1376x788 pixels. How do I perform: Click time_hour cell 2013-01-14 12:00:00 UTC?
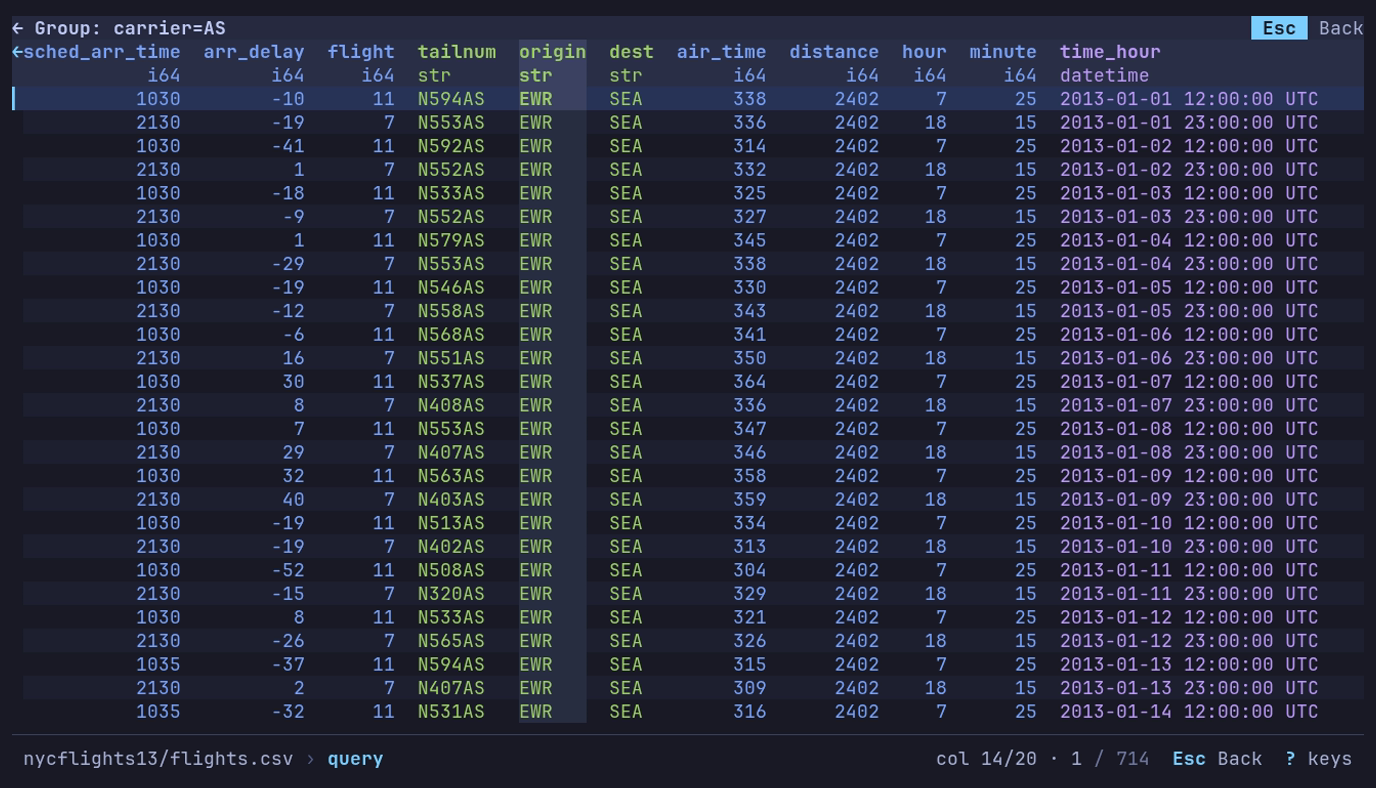click(x=1189, y=711)
